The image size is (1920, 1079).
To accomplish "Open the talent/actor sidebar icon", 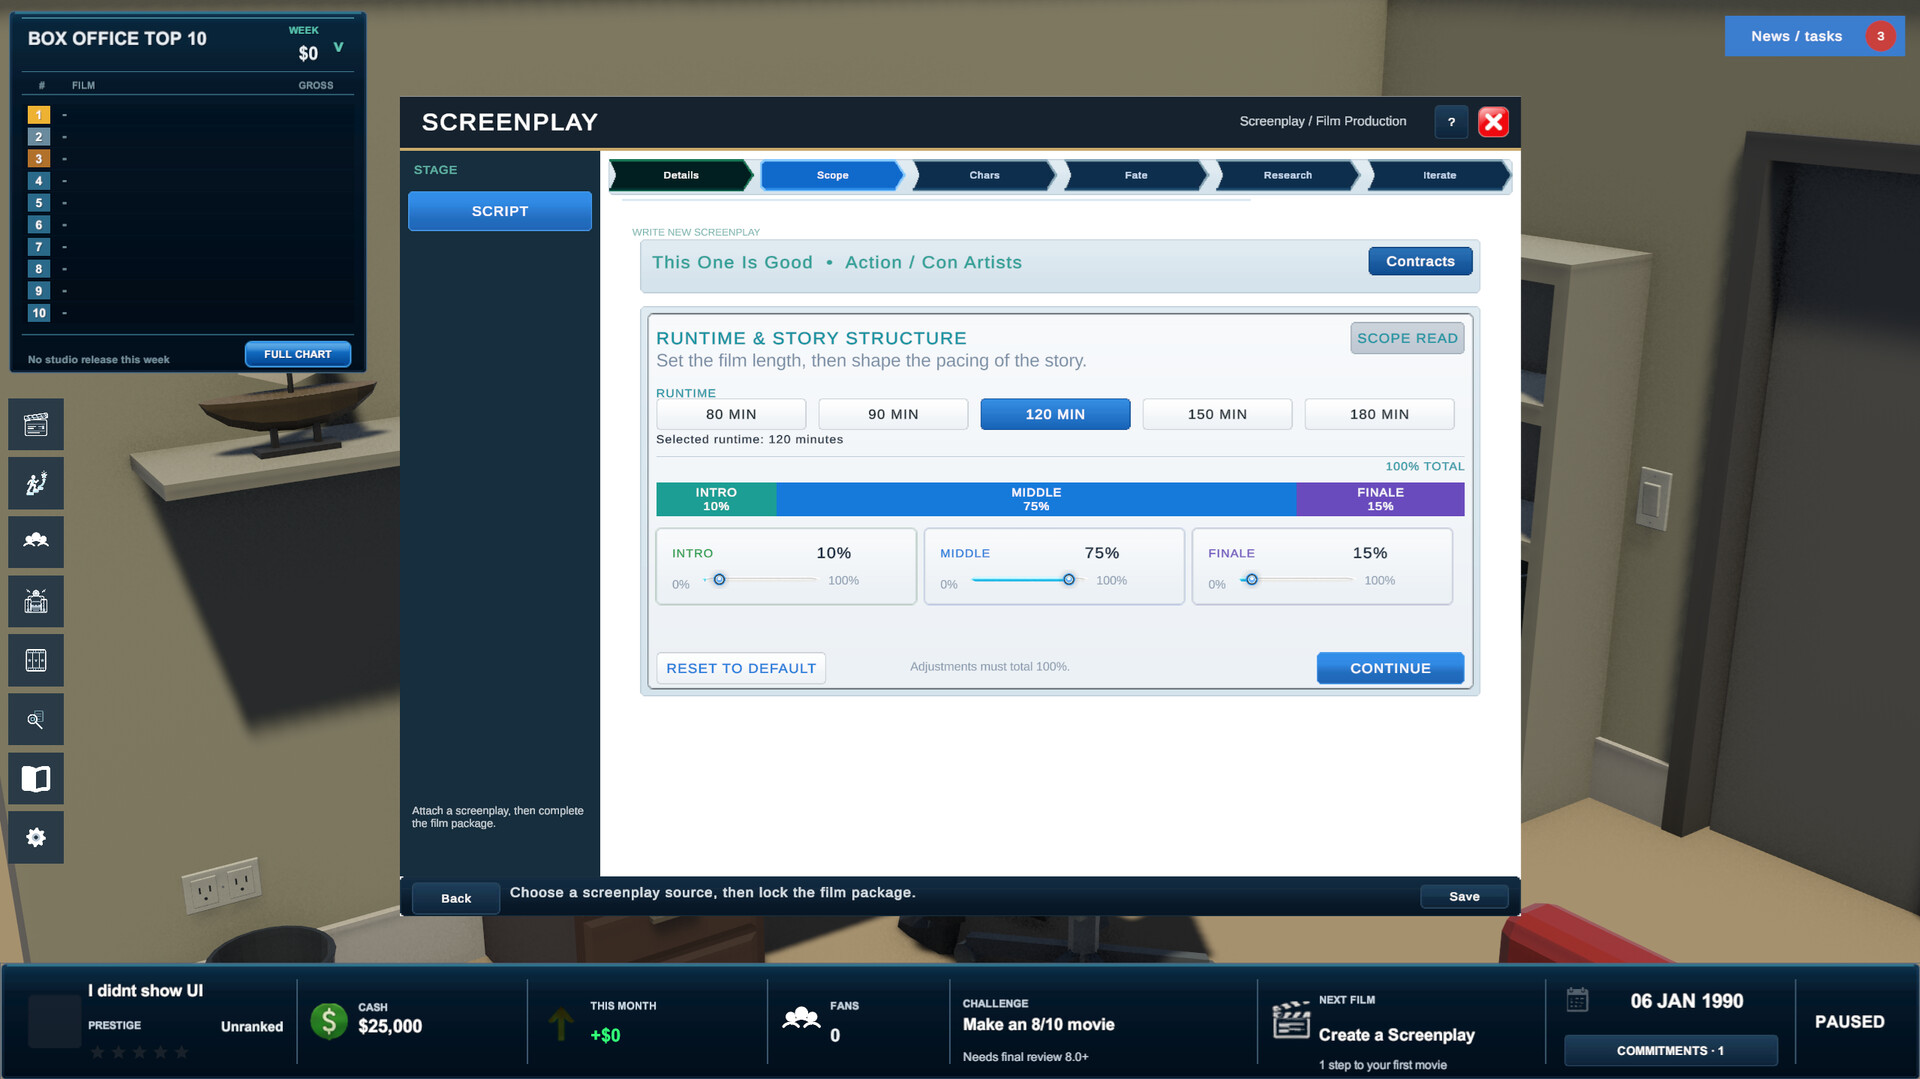I will point(36,484).
